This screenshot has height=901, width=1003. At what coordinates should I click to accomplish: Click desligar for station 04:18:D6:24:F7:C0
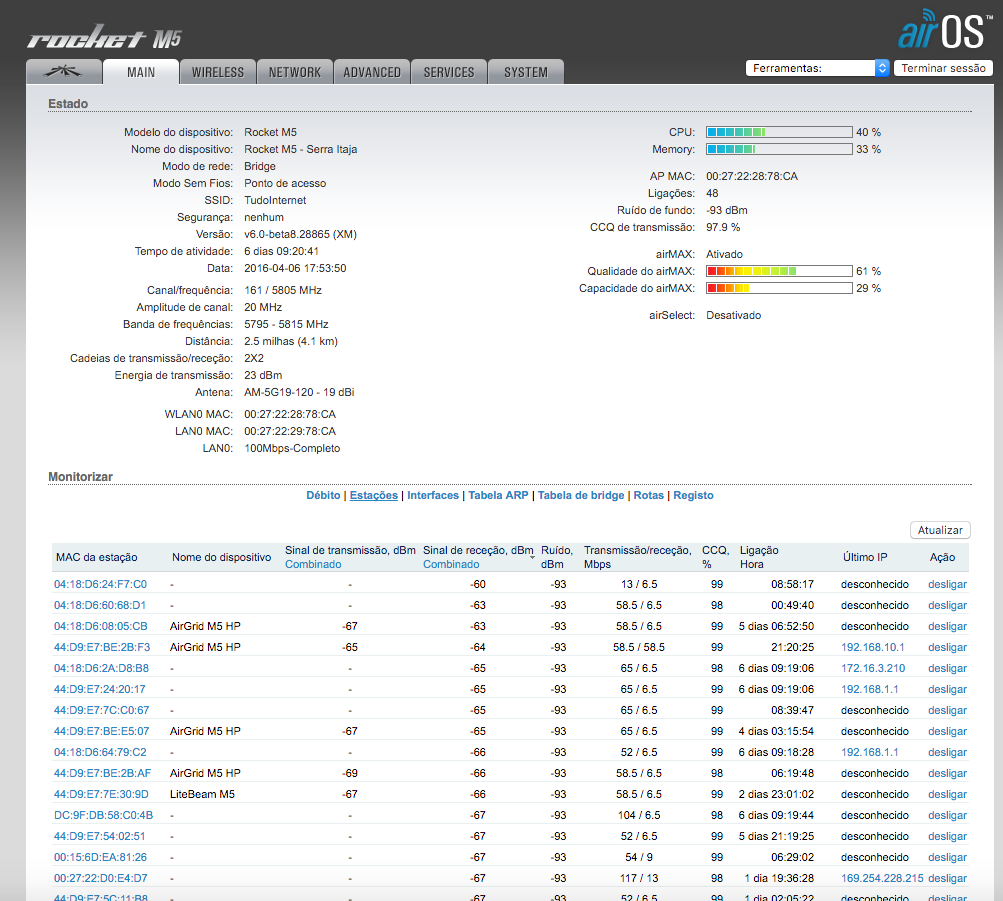point(947,584)
